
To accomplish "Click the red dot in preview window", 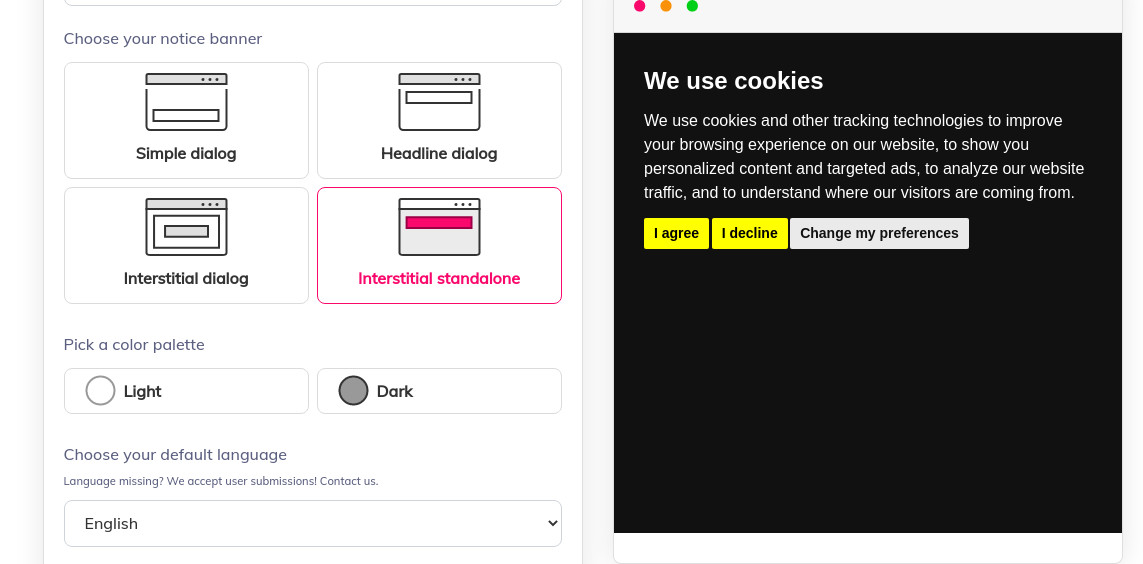I will point(639,6).
